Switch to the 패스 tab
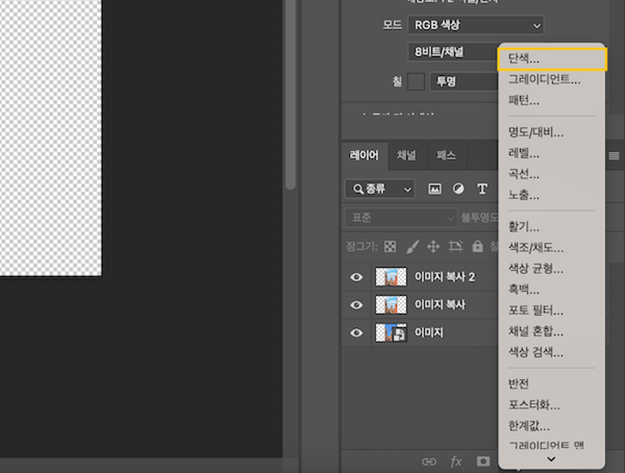The height and width of the screenshot is (473, 625). 446,155
